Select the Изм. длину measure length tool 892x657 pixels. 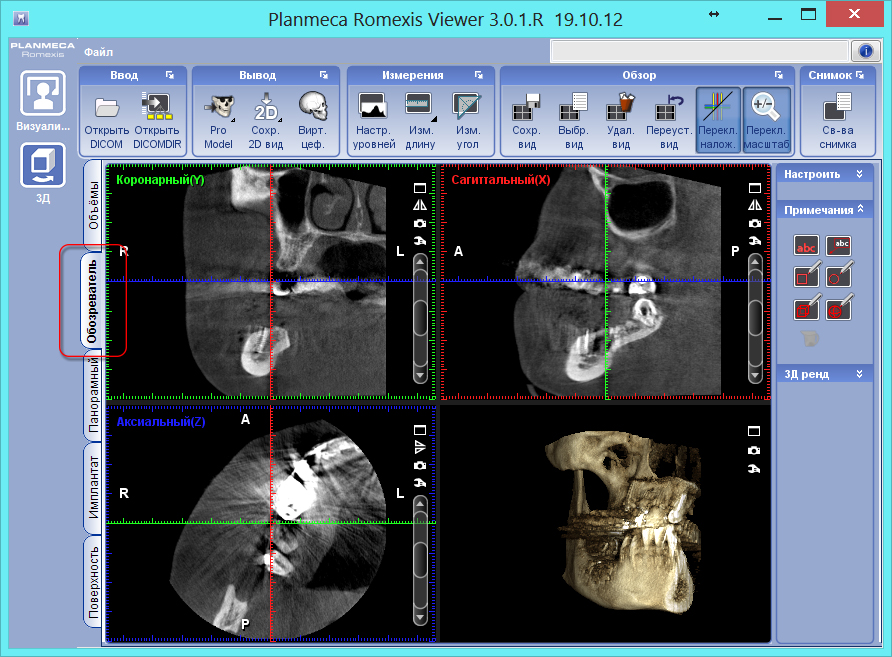[x=420, y=121]
